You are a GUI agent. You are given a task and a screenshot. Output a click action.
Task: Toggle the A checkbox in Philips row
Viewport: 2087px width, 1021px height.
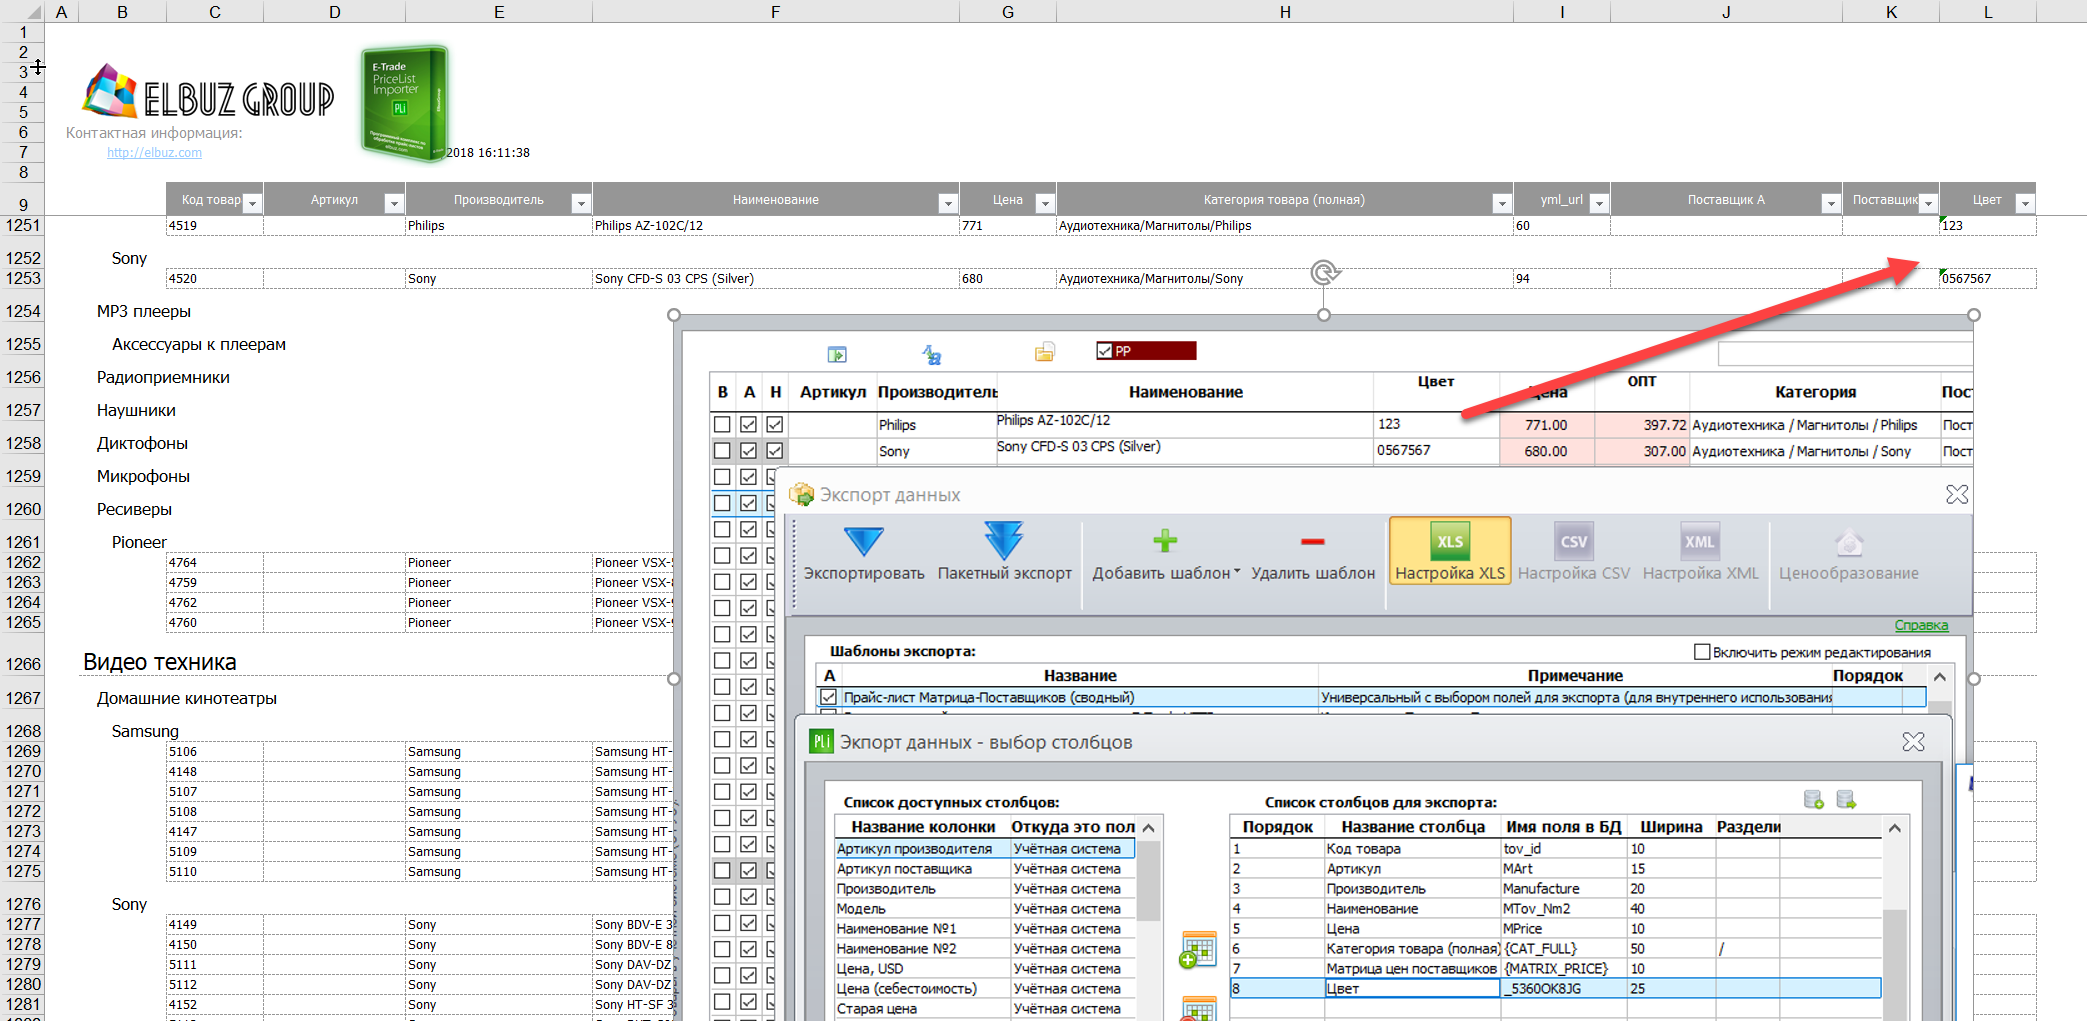[748, 425]
